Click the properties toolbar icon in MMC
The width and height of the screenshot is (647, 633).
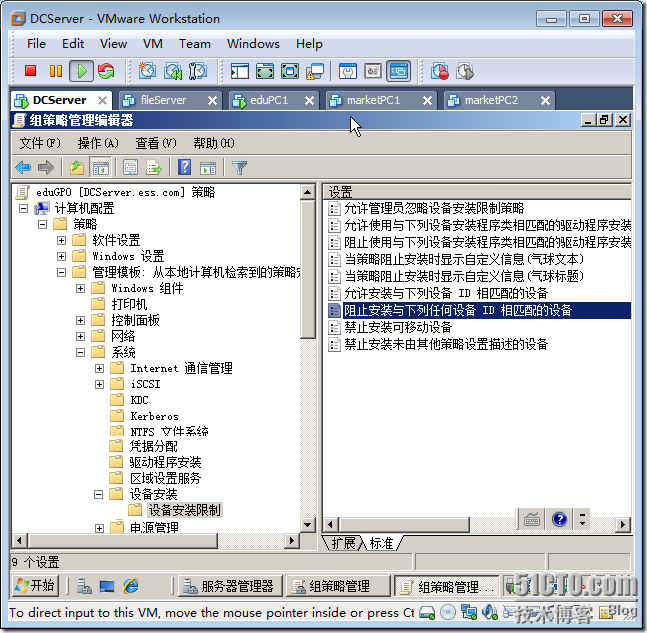click(x=130, y=168)
